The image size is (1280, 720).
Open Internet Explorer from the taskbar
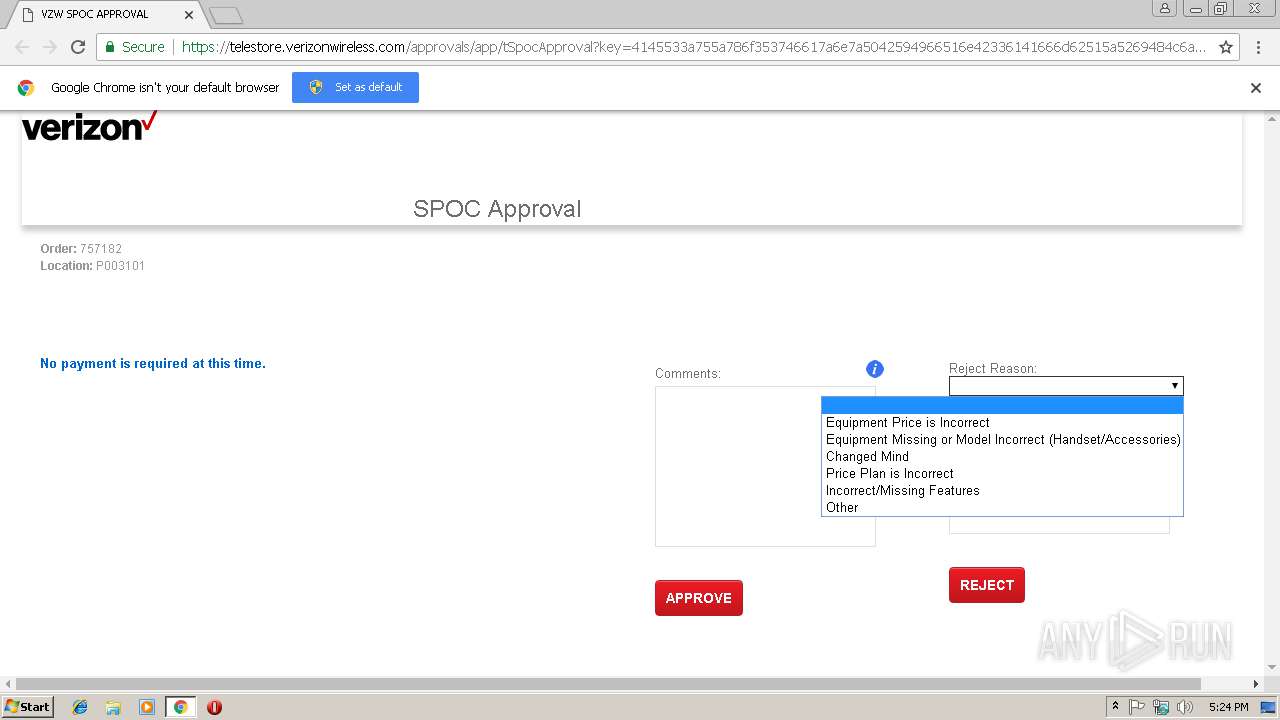click(x=80, y=707)
